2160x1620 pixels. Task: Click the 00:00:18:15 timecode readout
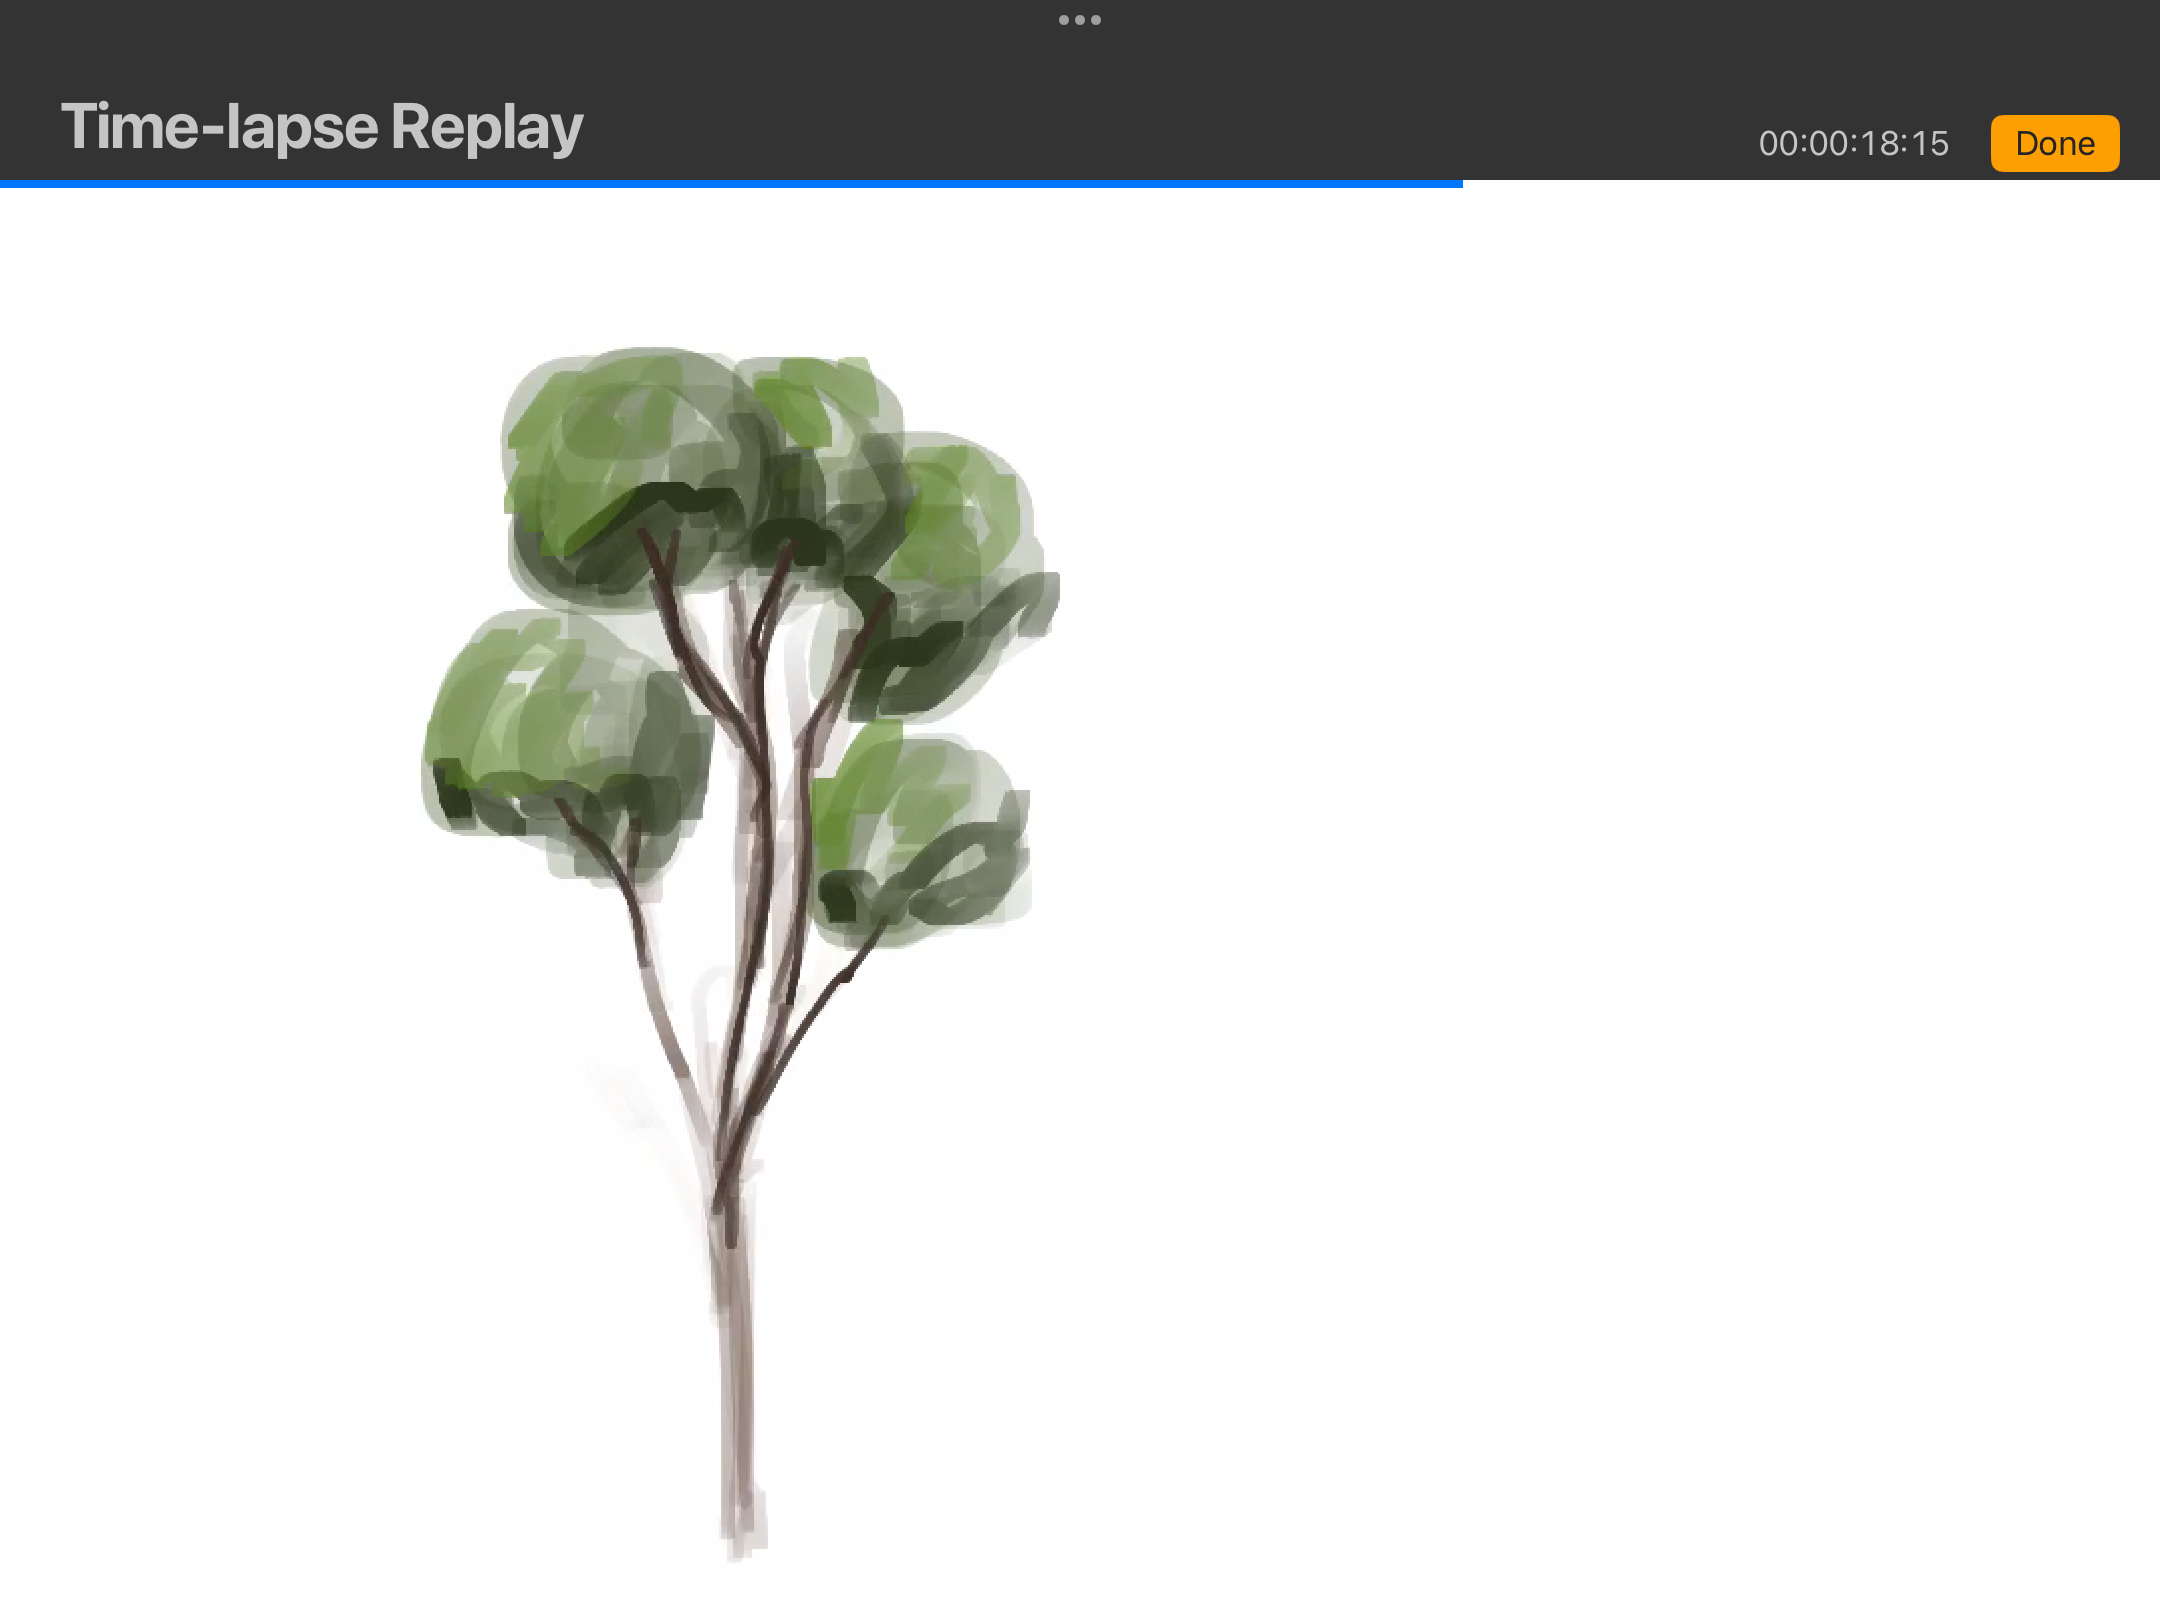coord(1853,144)
